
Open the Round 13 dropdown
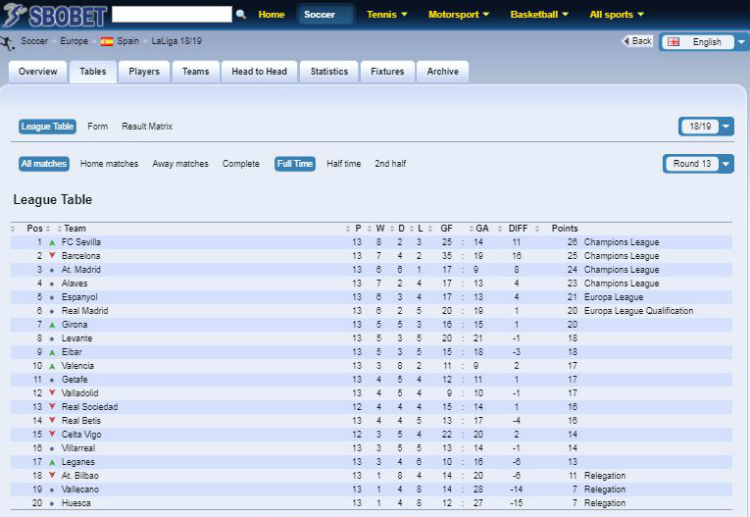(698, 164)
